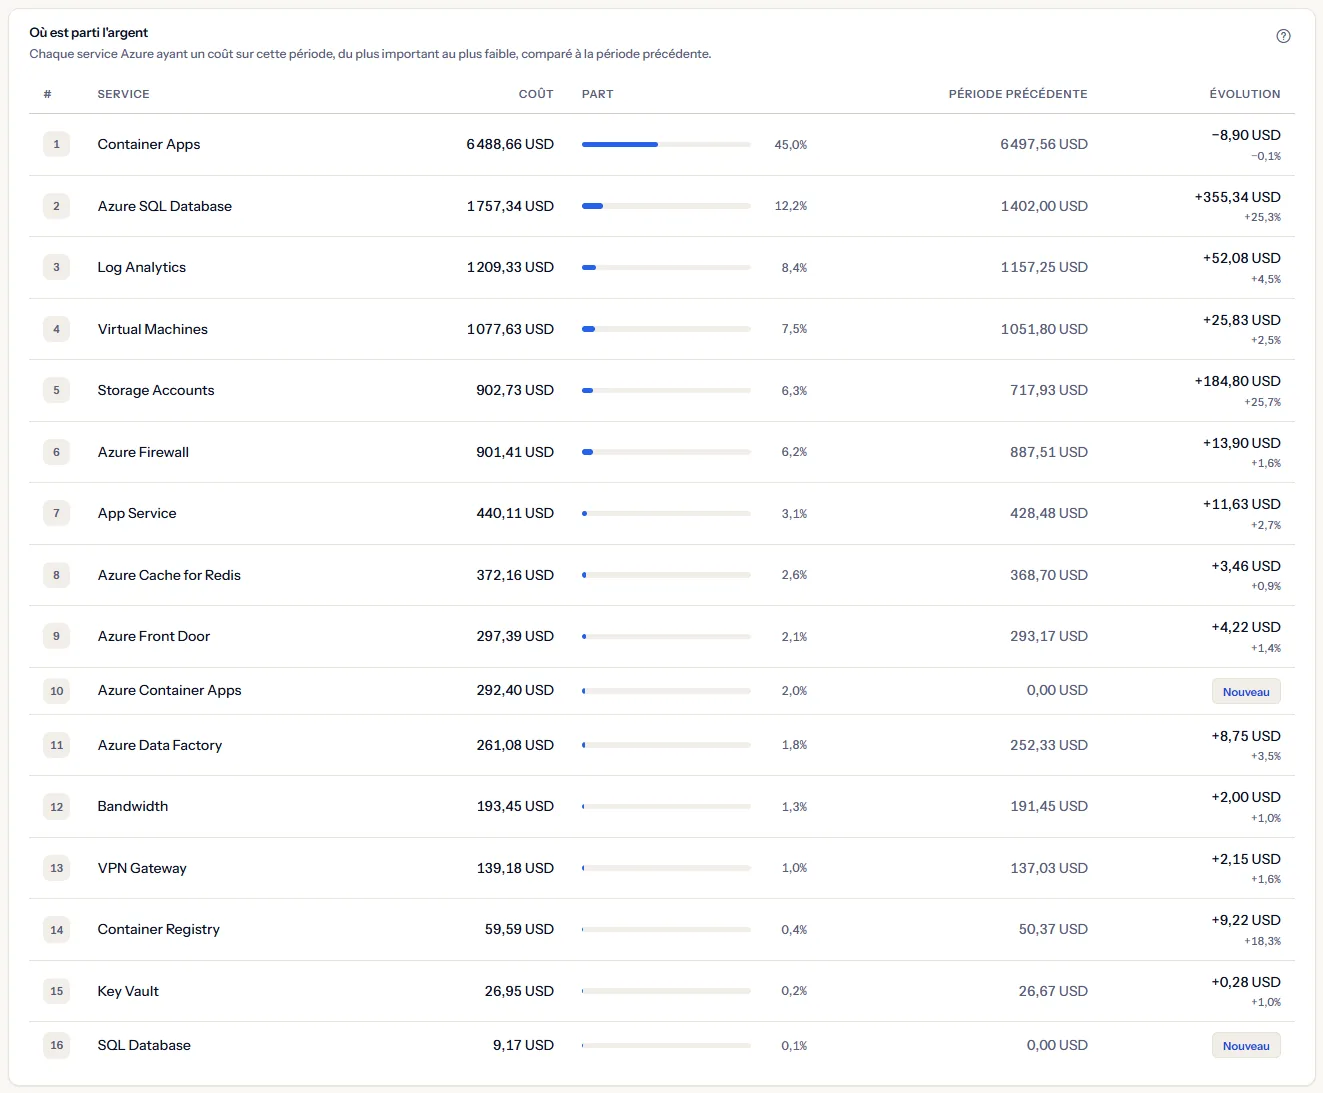Click the previous period value 1 157,25 USD
Image resolution: width=1323 pixels, height=1093 pixels.
pyautogui.click(x=1044, y=267)
